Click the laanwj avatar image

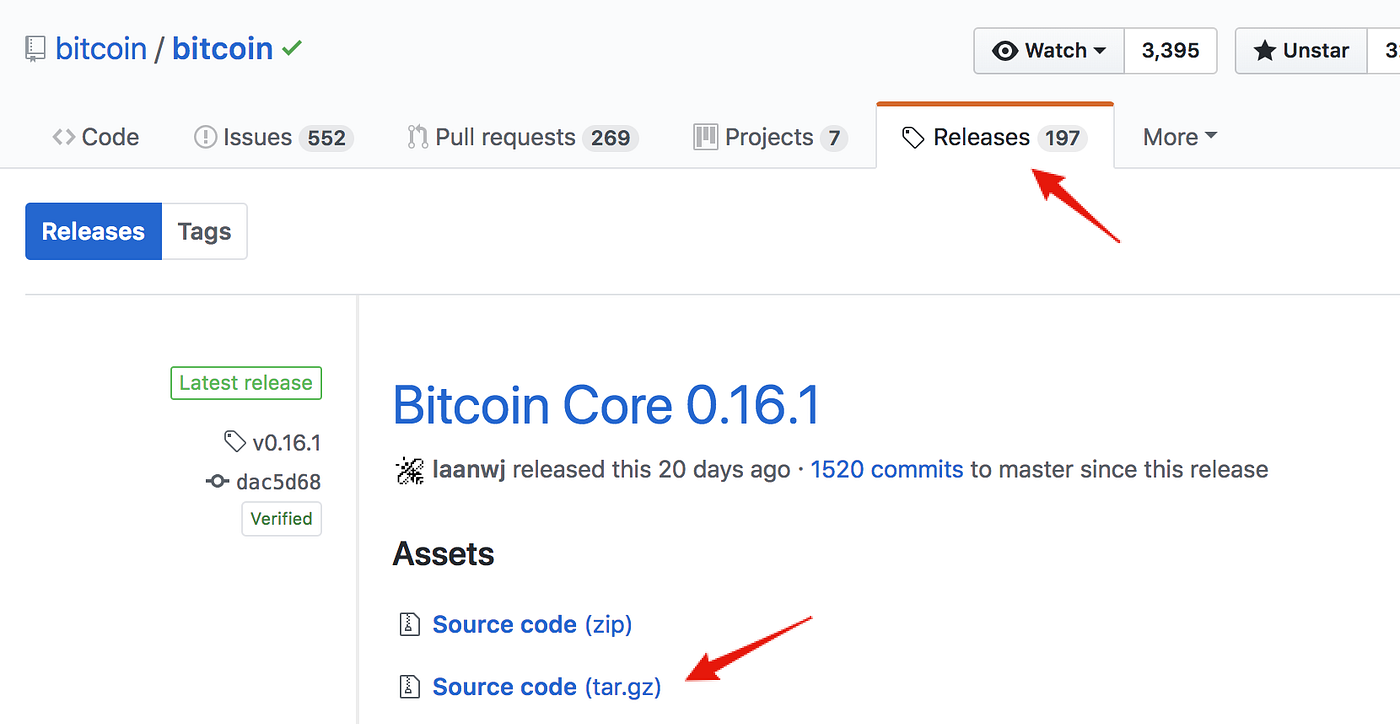tap(409, 469)
